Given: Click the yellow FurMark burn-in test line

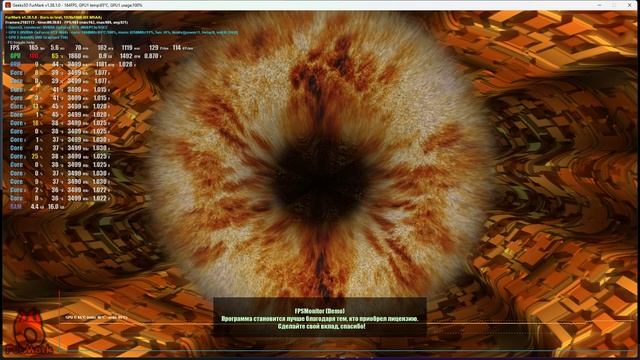Looking at the screenshot, I should pos(54,18).
